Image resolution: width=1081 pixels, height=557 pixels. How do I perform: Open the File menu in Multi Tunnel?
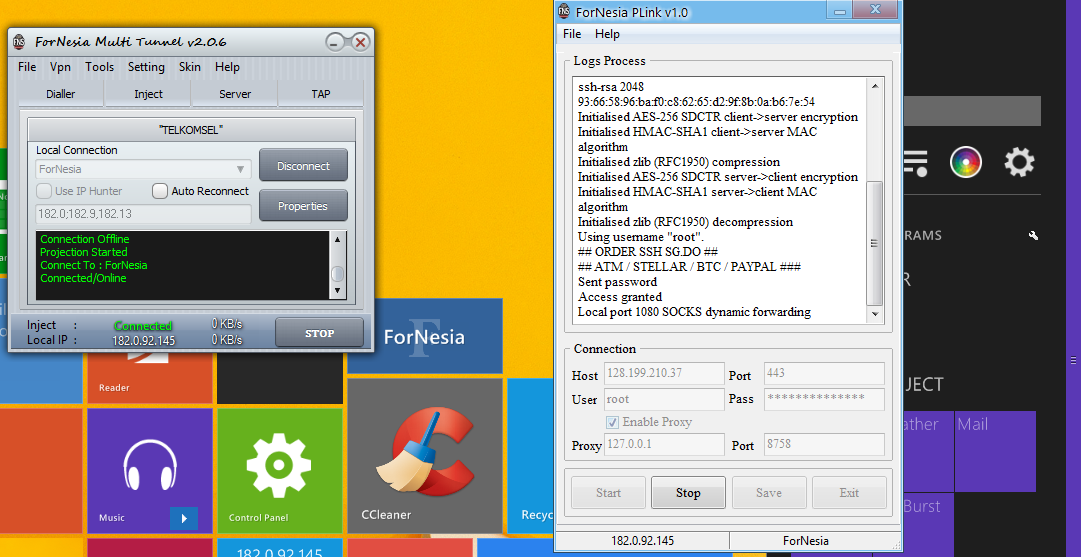pos(27,67)
